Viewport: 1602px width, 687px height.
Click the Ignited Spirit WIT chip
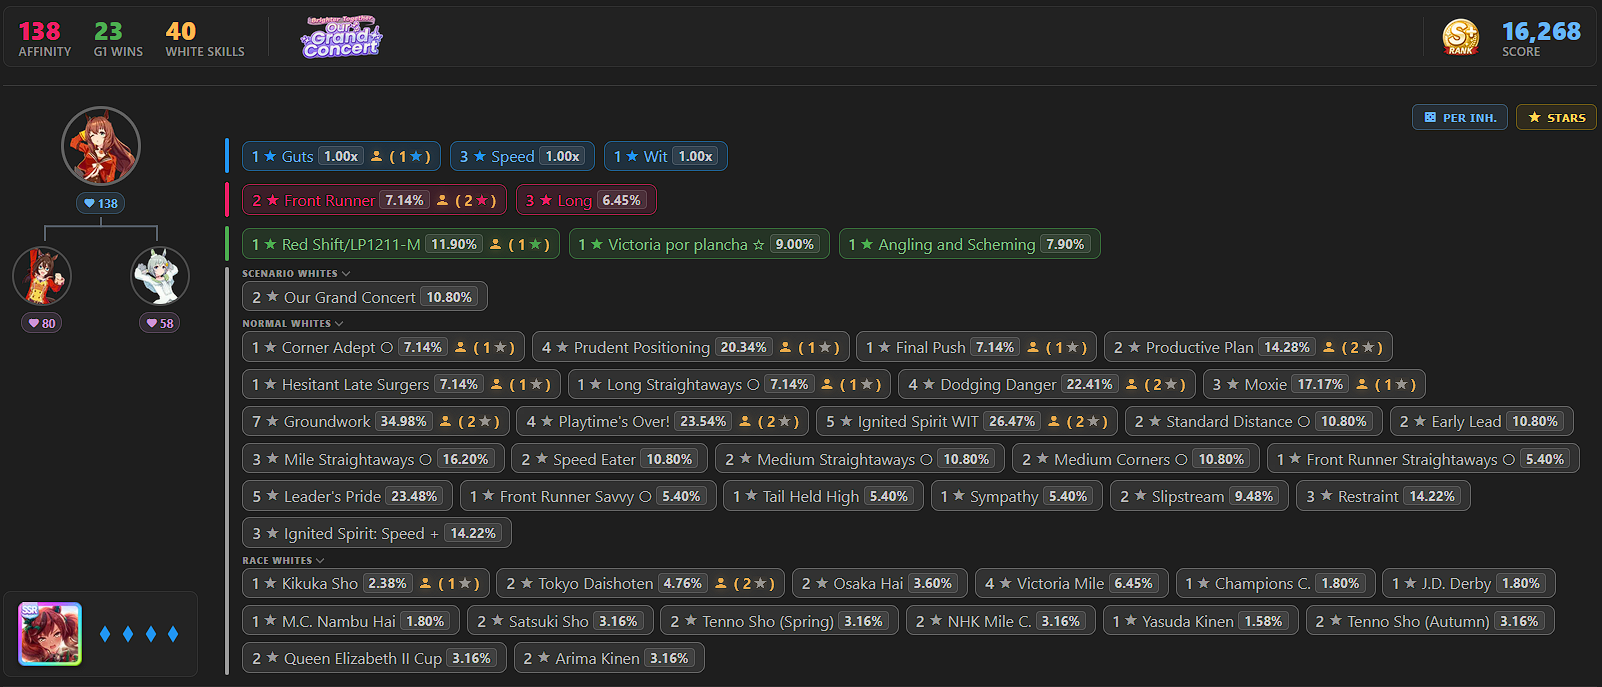tap(967, 421)
